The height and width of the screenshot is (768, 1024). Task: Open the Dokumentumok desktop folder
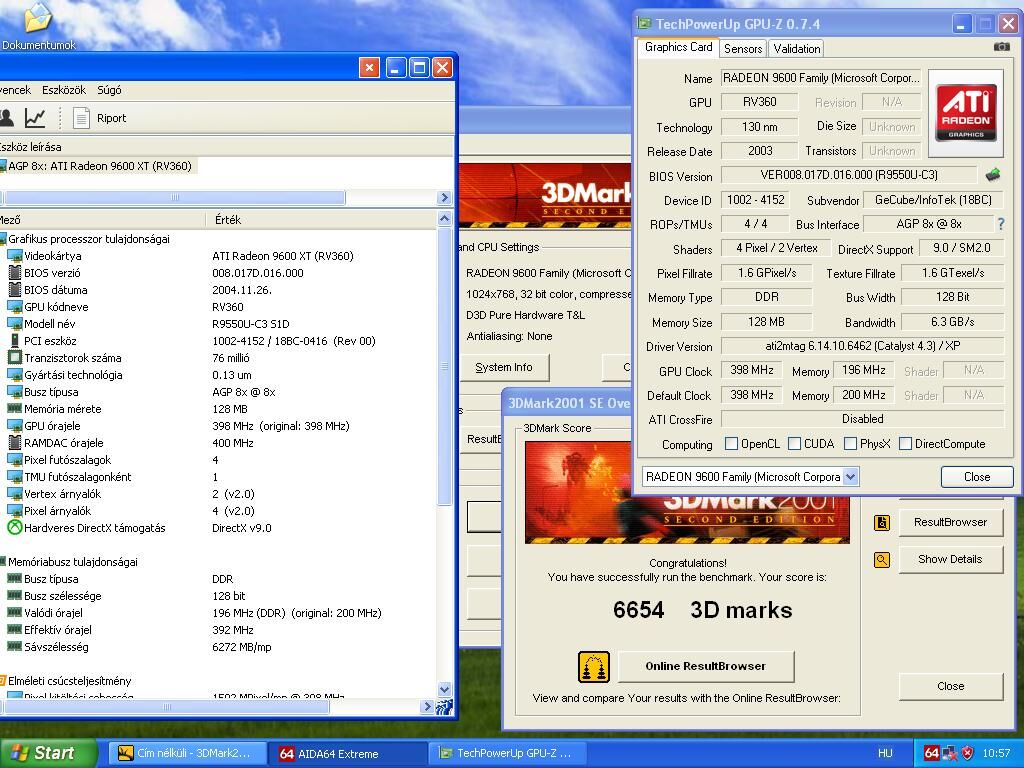(38, 26)
